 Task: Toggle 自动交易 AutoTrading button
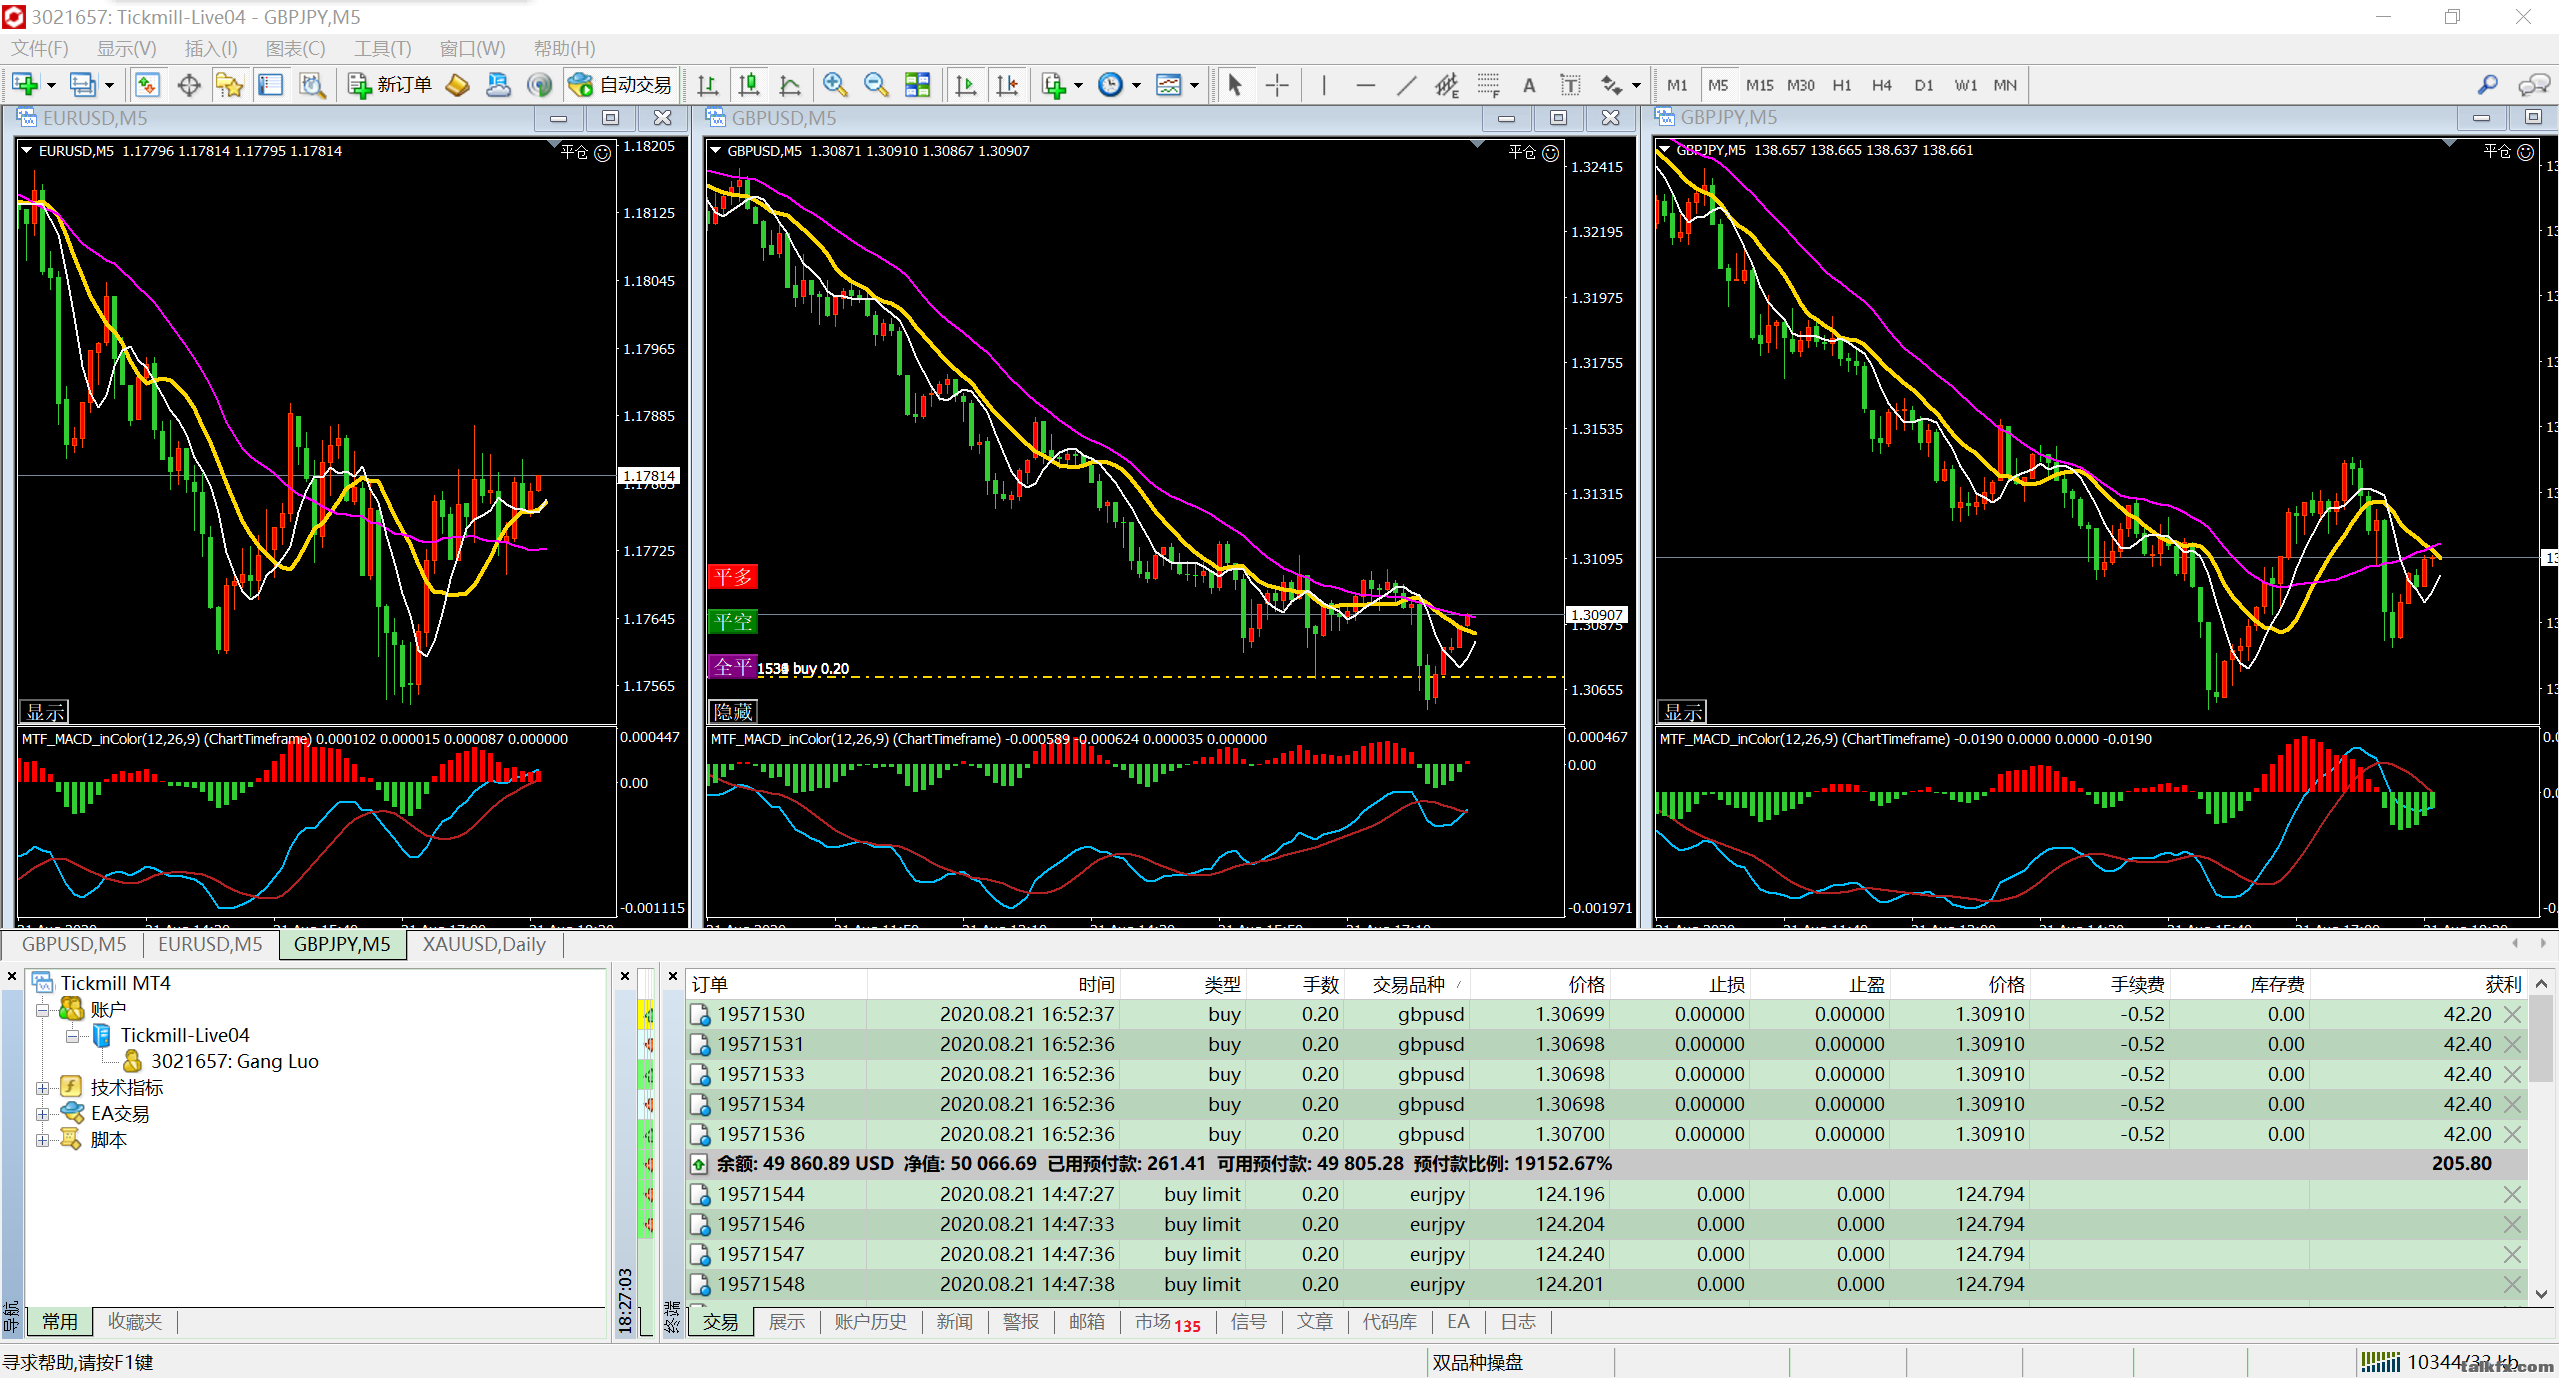(x=620, y=85)
